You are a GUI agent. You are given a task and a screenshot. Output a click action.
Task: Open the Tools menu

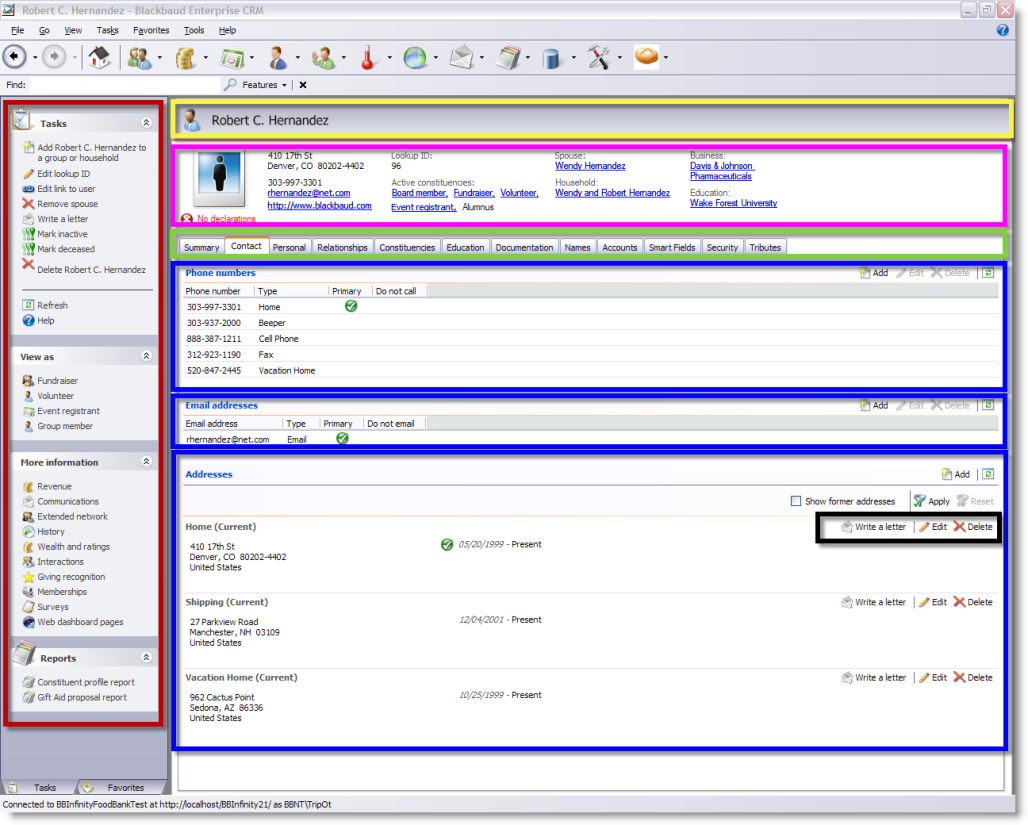tap(193, 30)
